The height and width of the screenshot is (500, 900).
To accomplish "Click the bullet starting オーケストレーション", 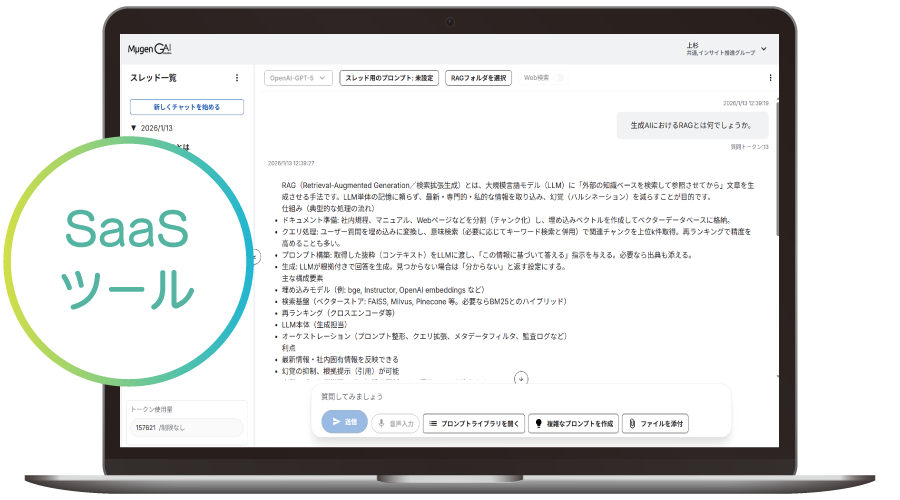I will coord(424,336).
